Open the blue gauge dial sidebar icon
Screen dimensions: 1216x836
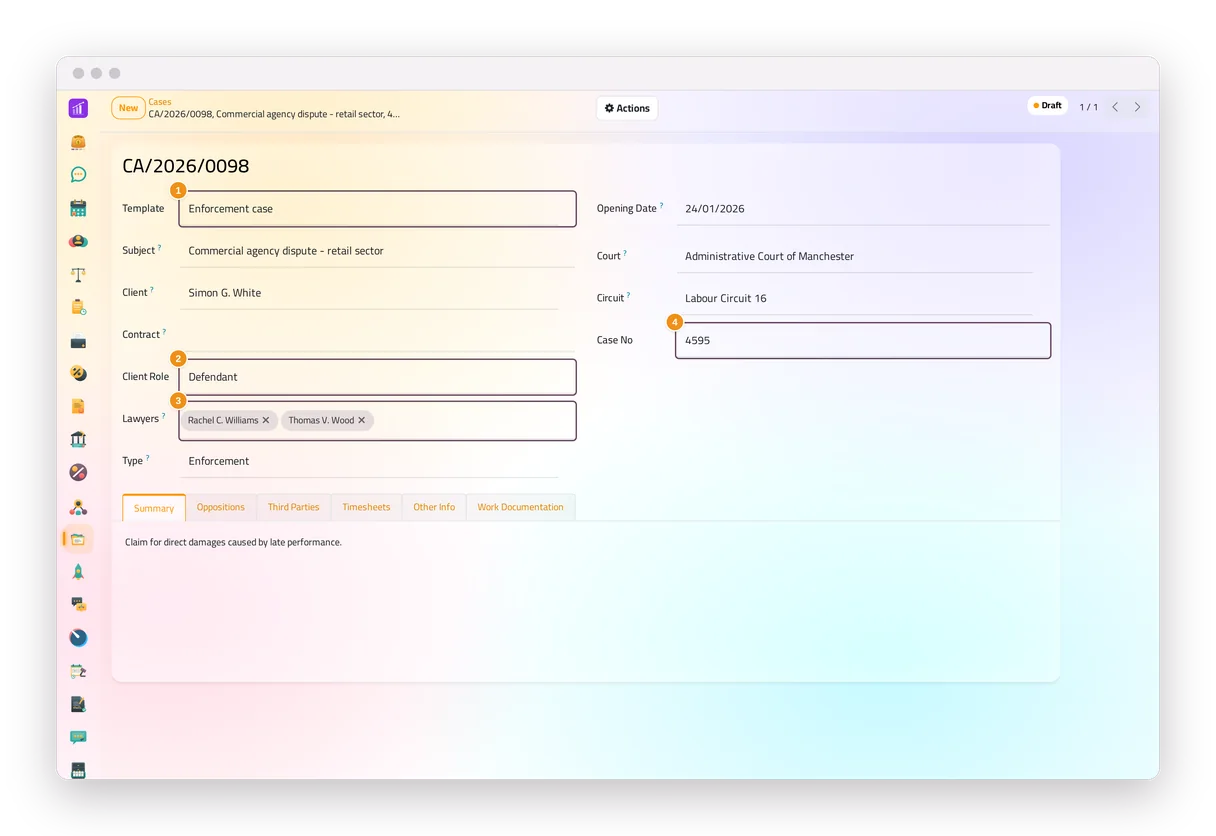(78, 638)
